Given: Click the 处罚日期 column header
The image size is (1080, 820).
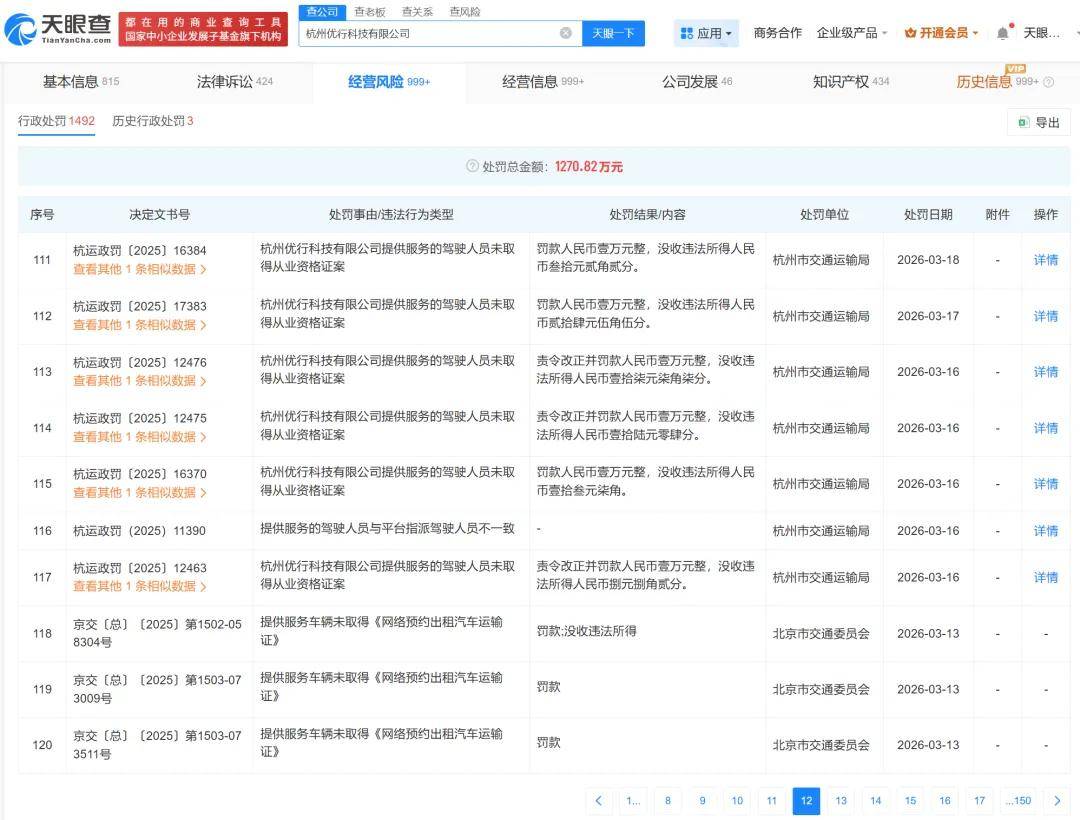Looking at the screenshot, I should click(928, 215).
